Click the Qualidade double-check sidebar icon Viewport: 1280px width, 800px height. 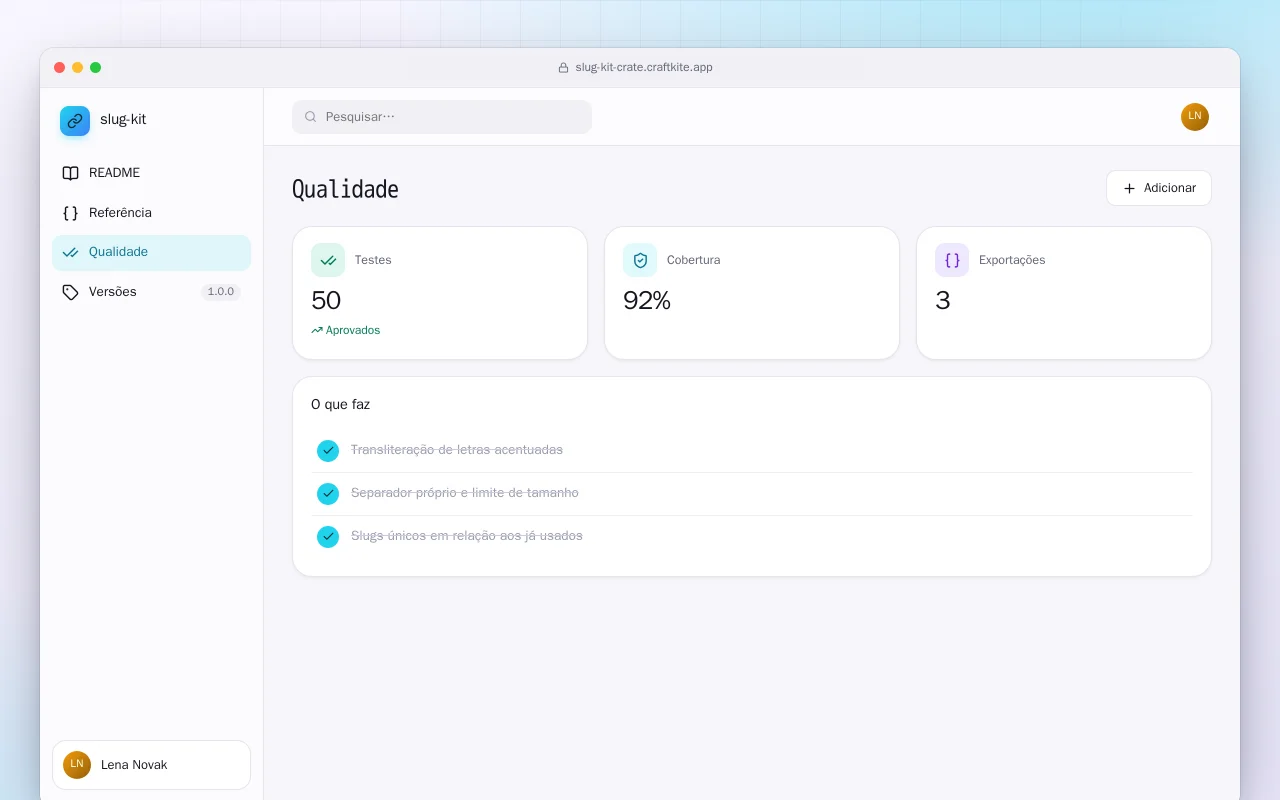pyautogui.click(x=70, y=252)
